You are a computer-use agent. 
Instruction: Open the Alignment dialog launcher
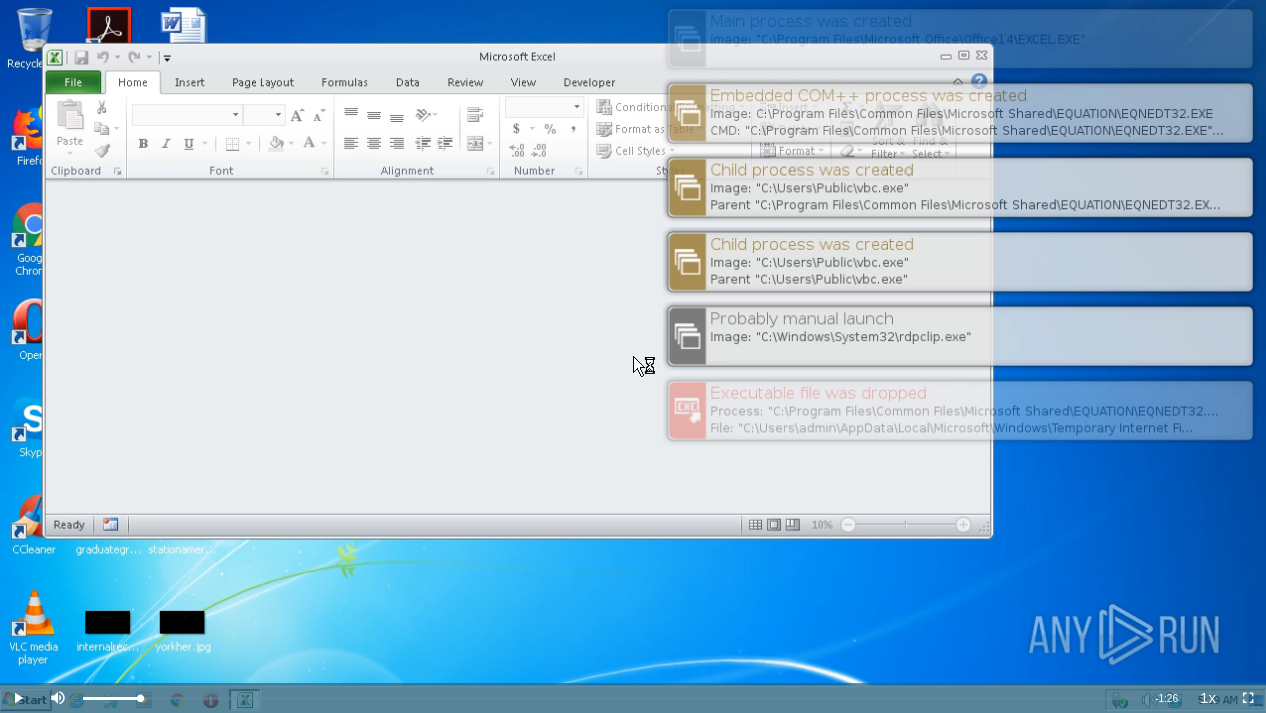491,172
